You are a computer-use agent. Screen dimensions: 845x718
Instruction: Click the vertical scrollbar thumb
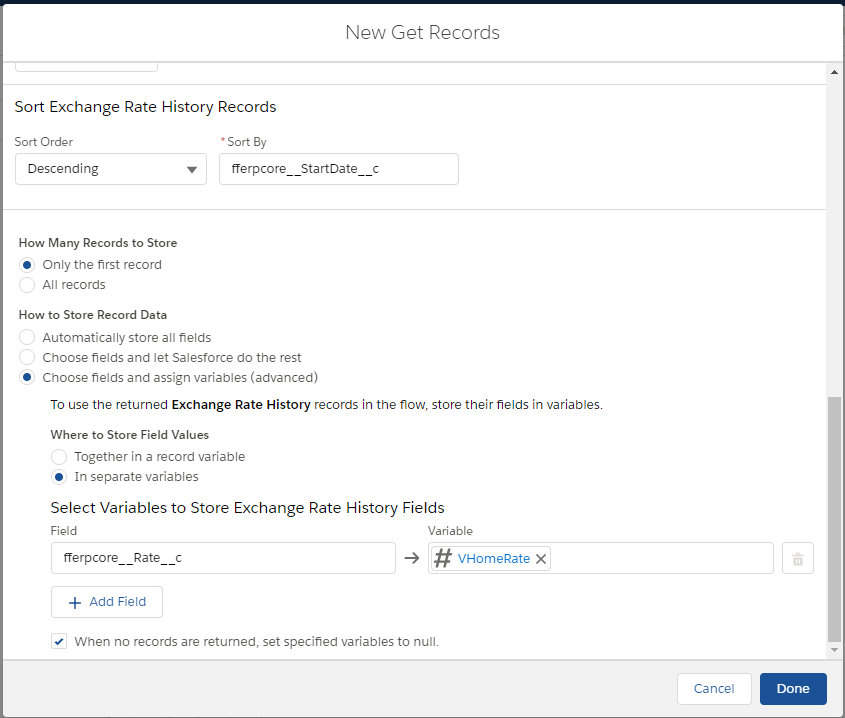coord(835,518)
